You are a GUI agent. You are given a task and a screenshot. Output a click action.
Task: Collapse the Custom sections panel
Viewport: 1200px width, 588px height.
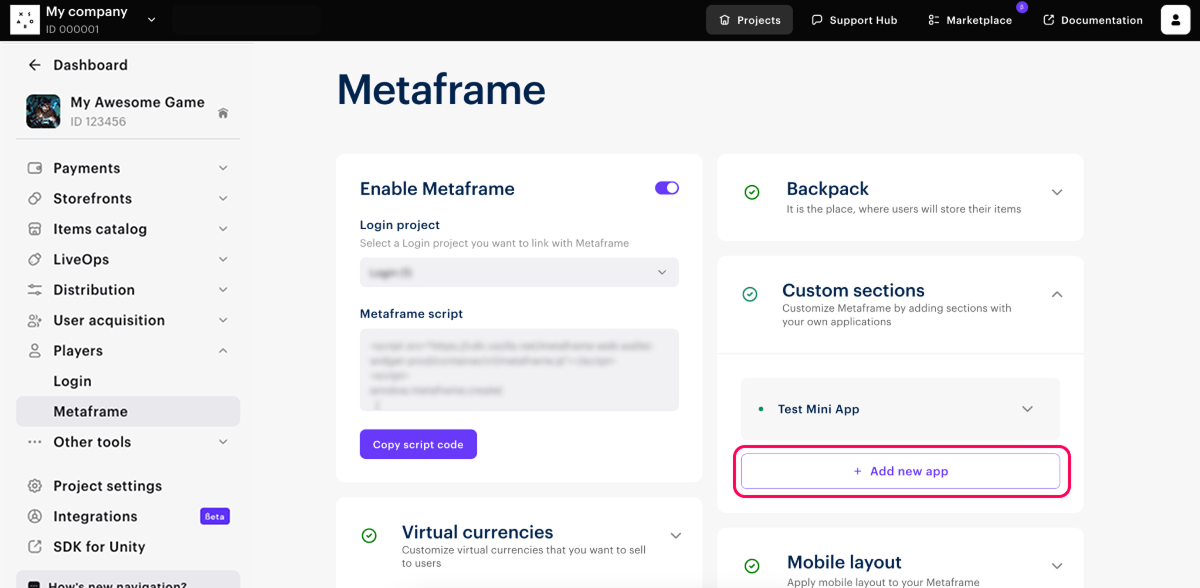1057,294
